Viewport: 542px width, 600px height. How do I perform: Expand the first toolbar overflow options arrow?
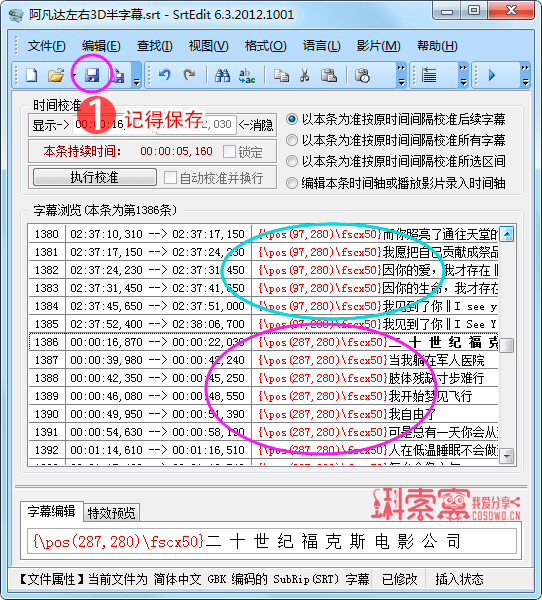pyautogui.click(x=137, y=82)
